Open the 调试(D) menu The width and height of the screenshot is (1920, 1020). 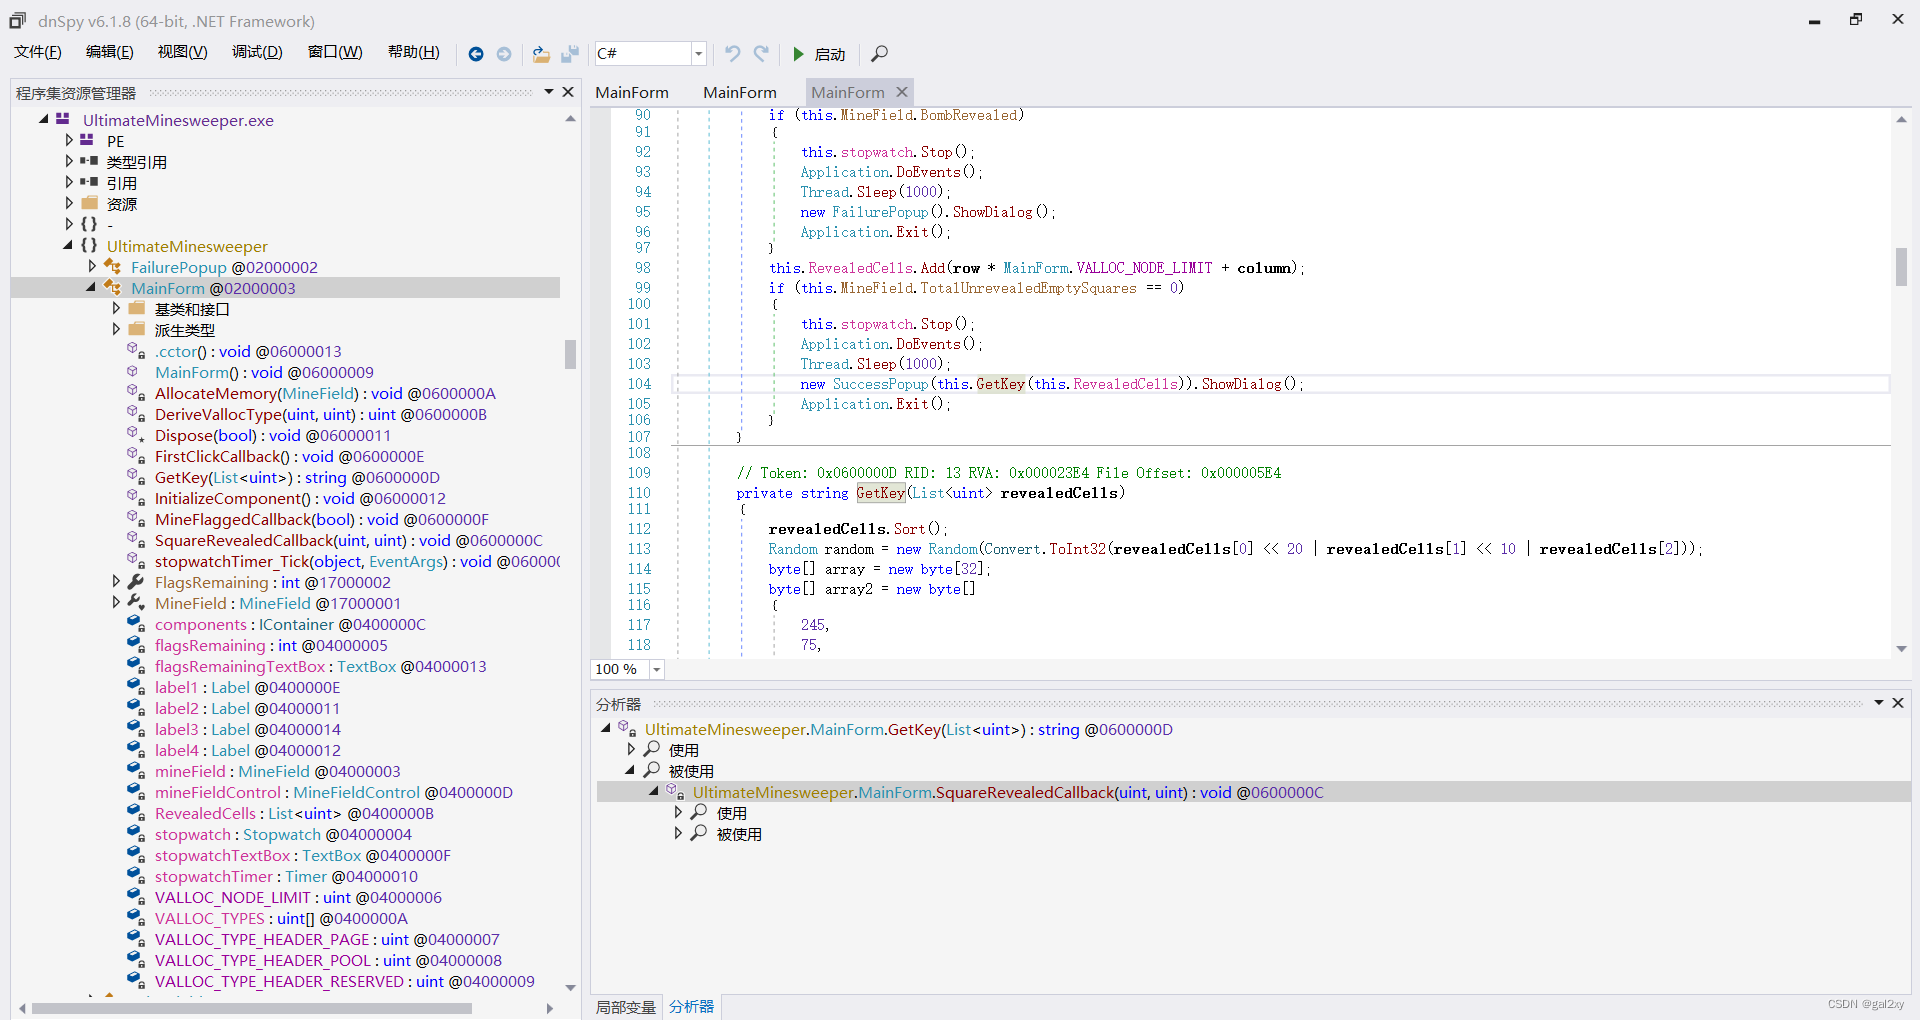pyautogui.click(x=257, y=52)
